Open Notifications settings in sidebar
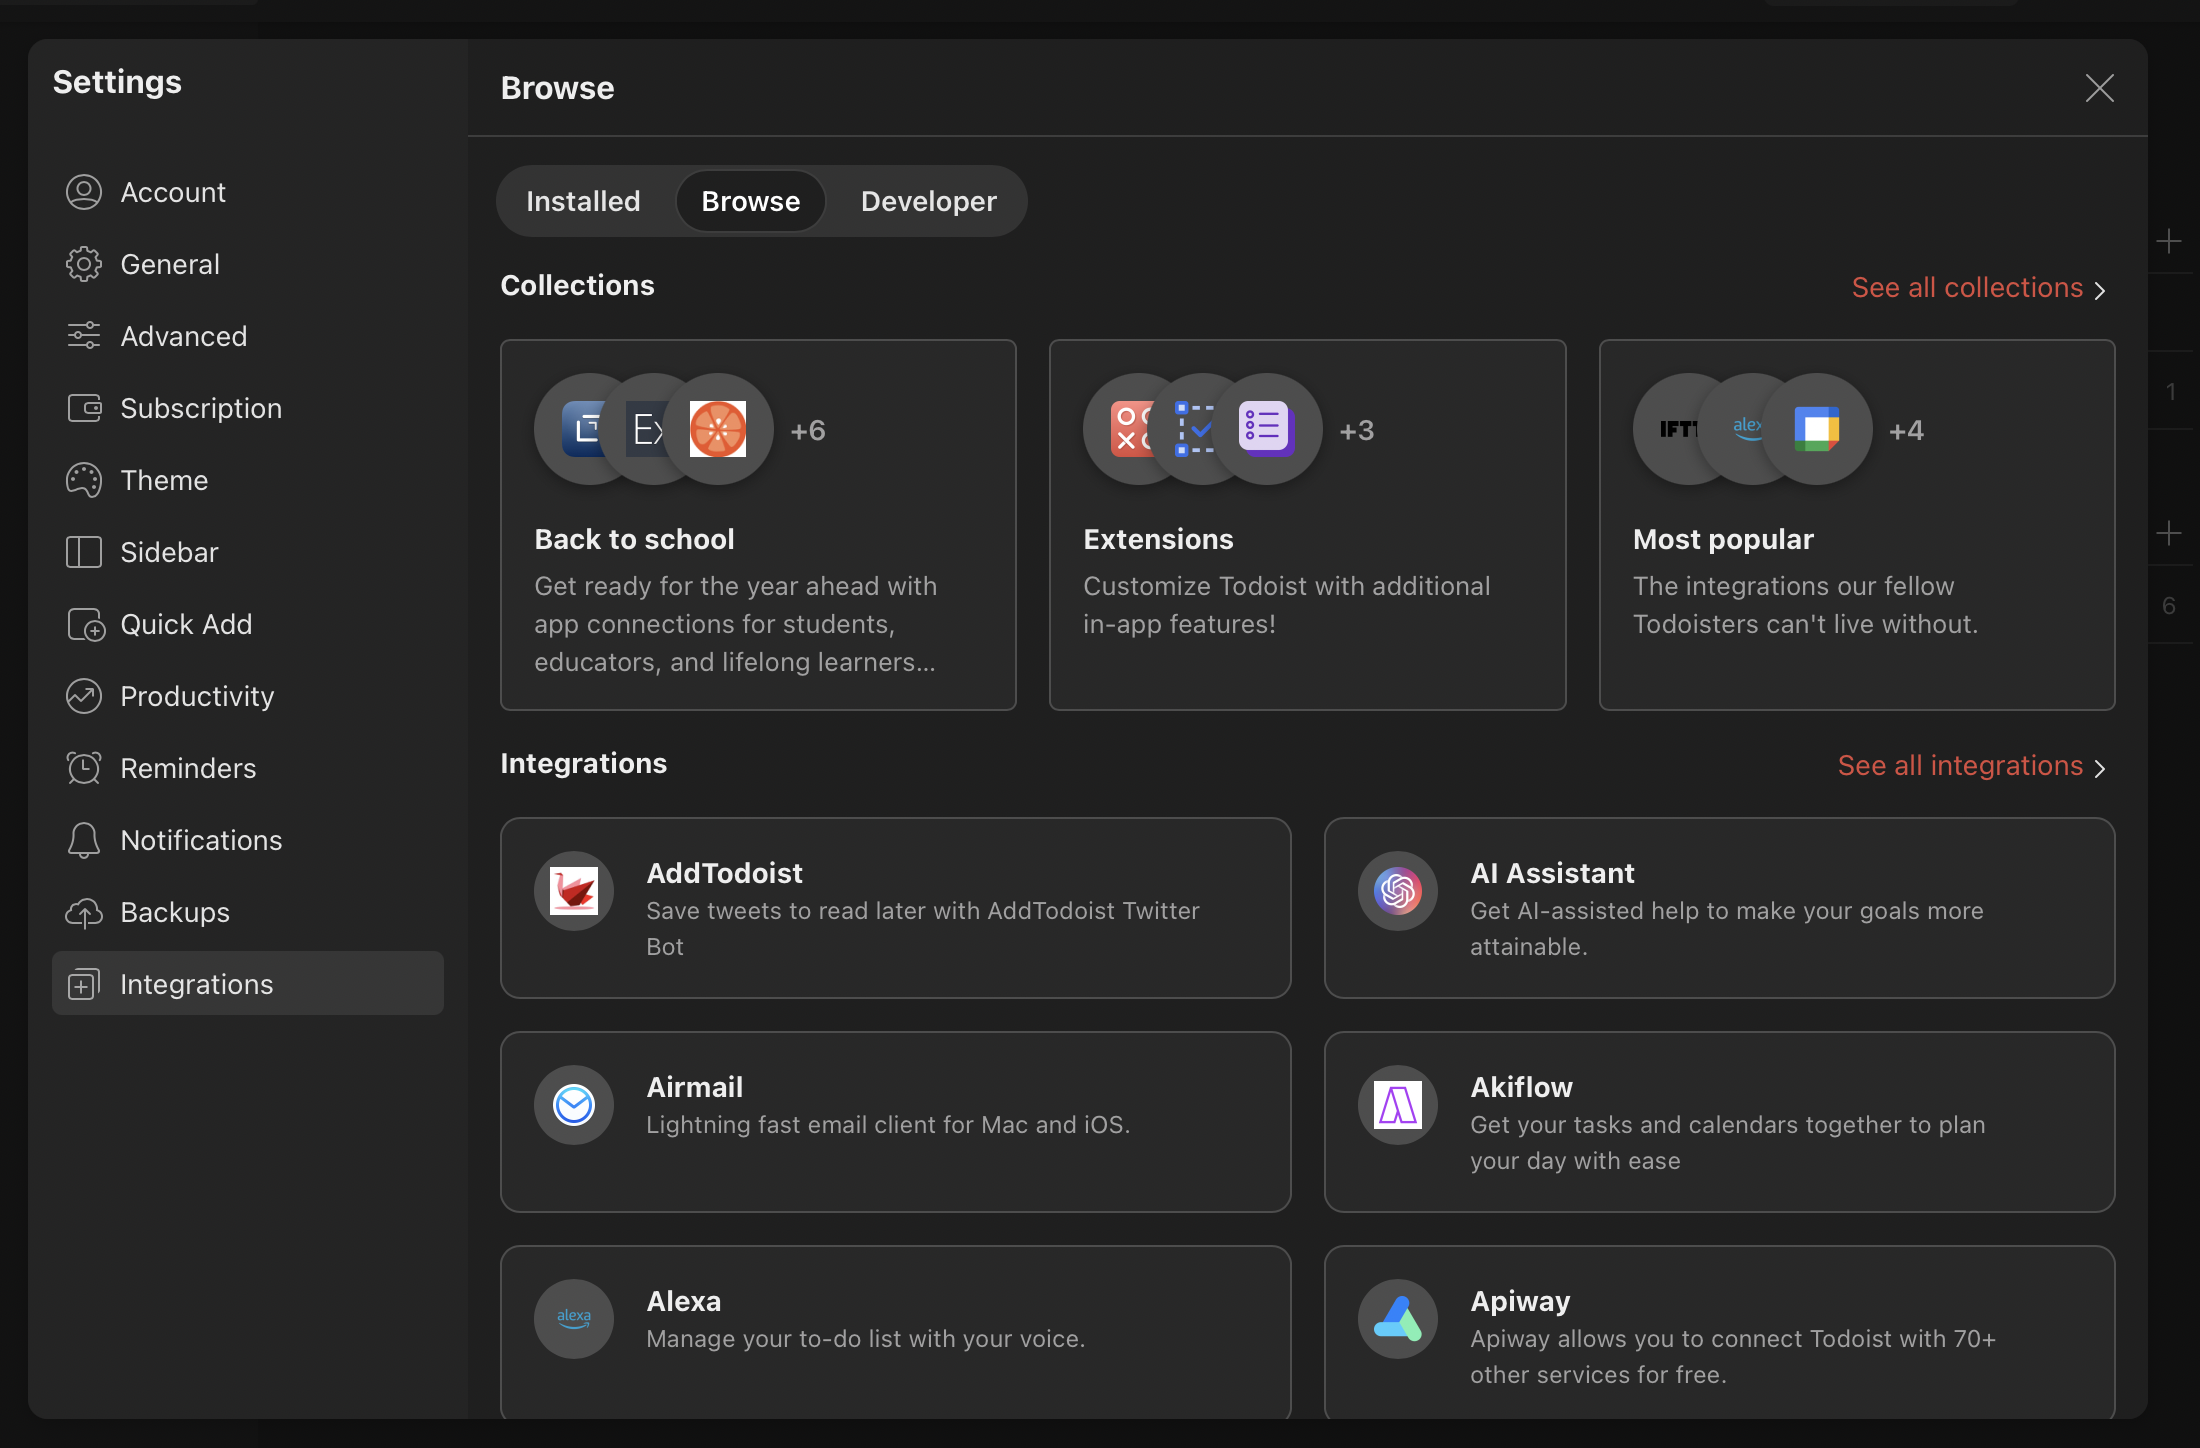Screen dimensions: 2200x1448 (201, 840)
